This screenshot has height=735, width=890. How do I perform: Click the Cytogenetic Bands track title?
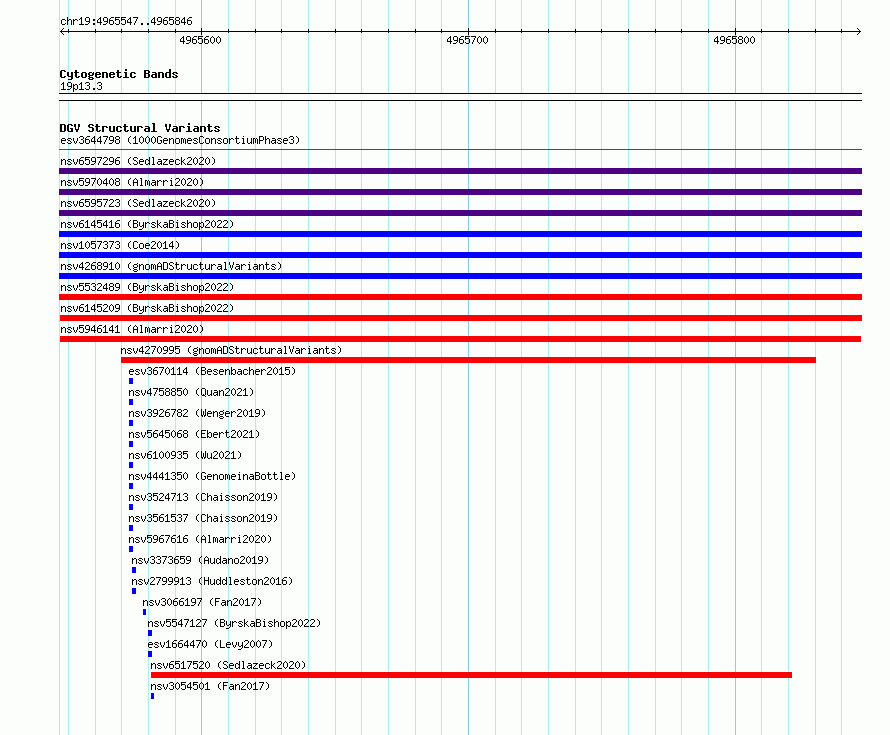(119, 74)
